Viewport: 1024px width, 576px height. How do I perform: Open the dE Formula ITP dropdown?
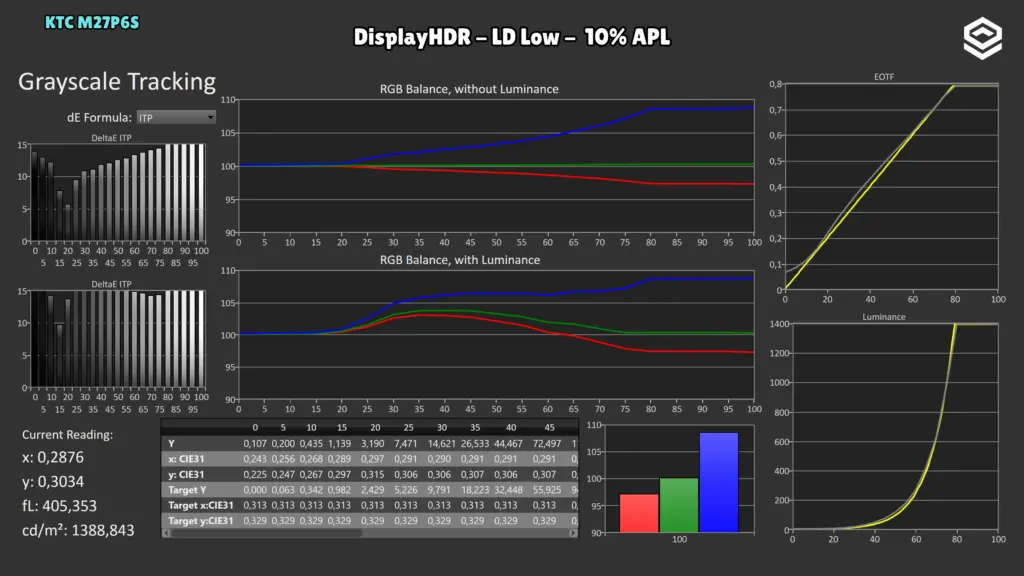coord(176,118)
